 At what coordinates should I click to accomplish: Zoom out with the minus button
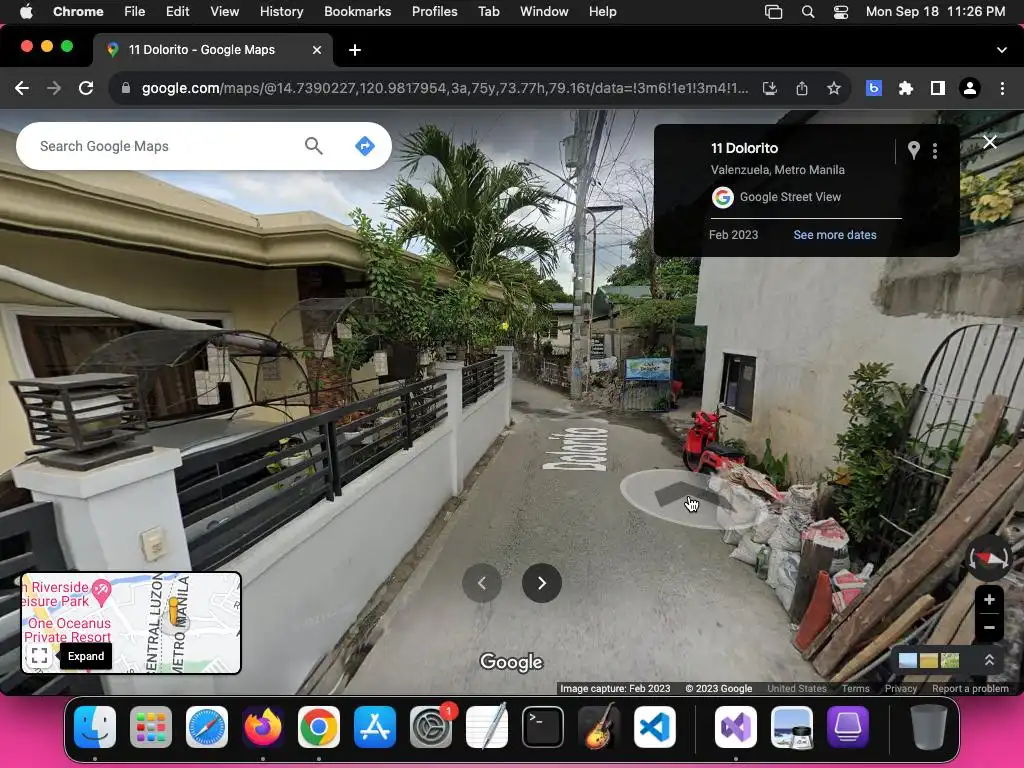click(x=989, y=627)
